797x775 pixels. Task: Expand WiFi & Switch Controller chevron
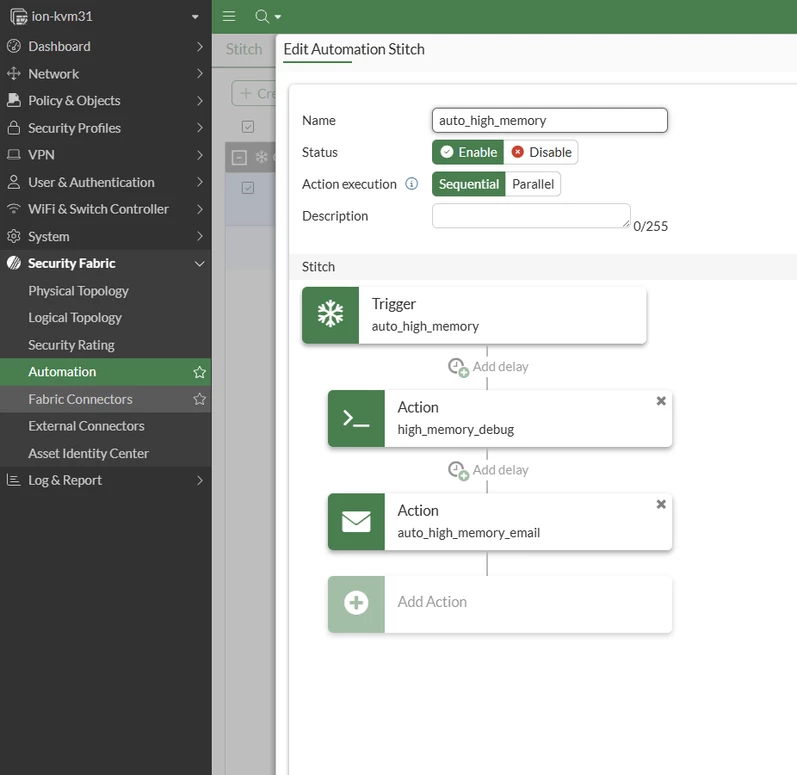200,209
